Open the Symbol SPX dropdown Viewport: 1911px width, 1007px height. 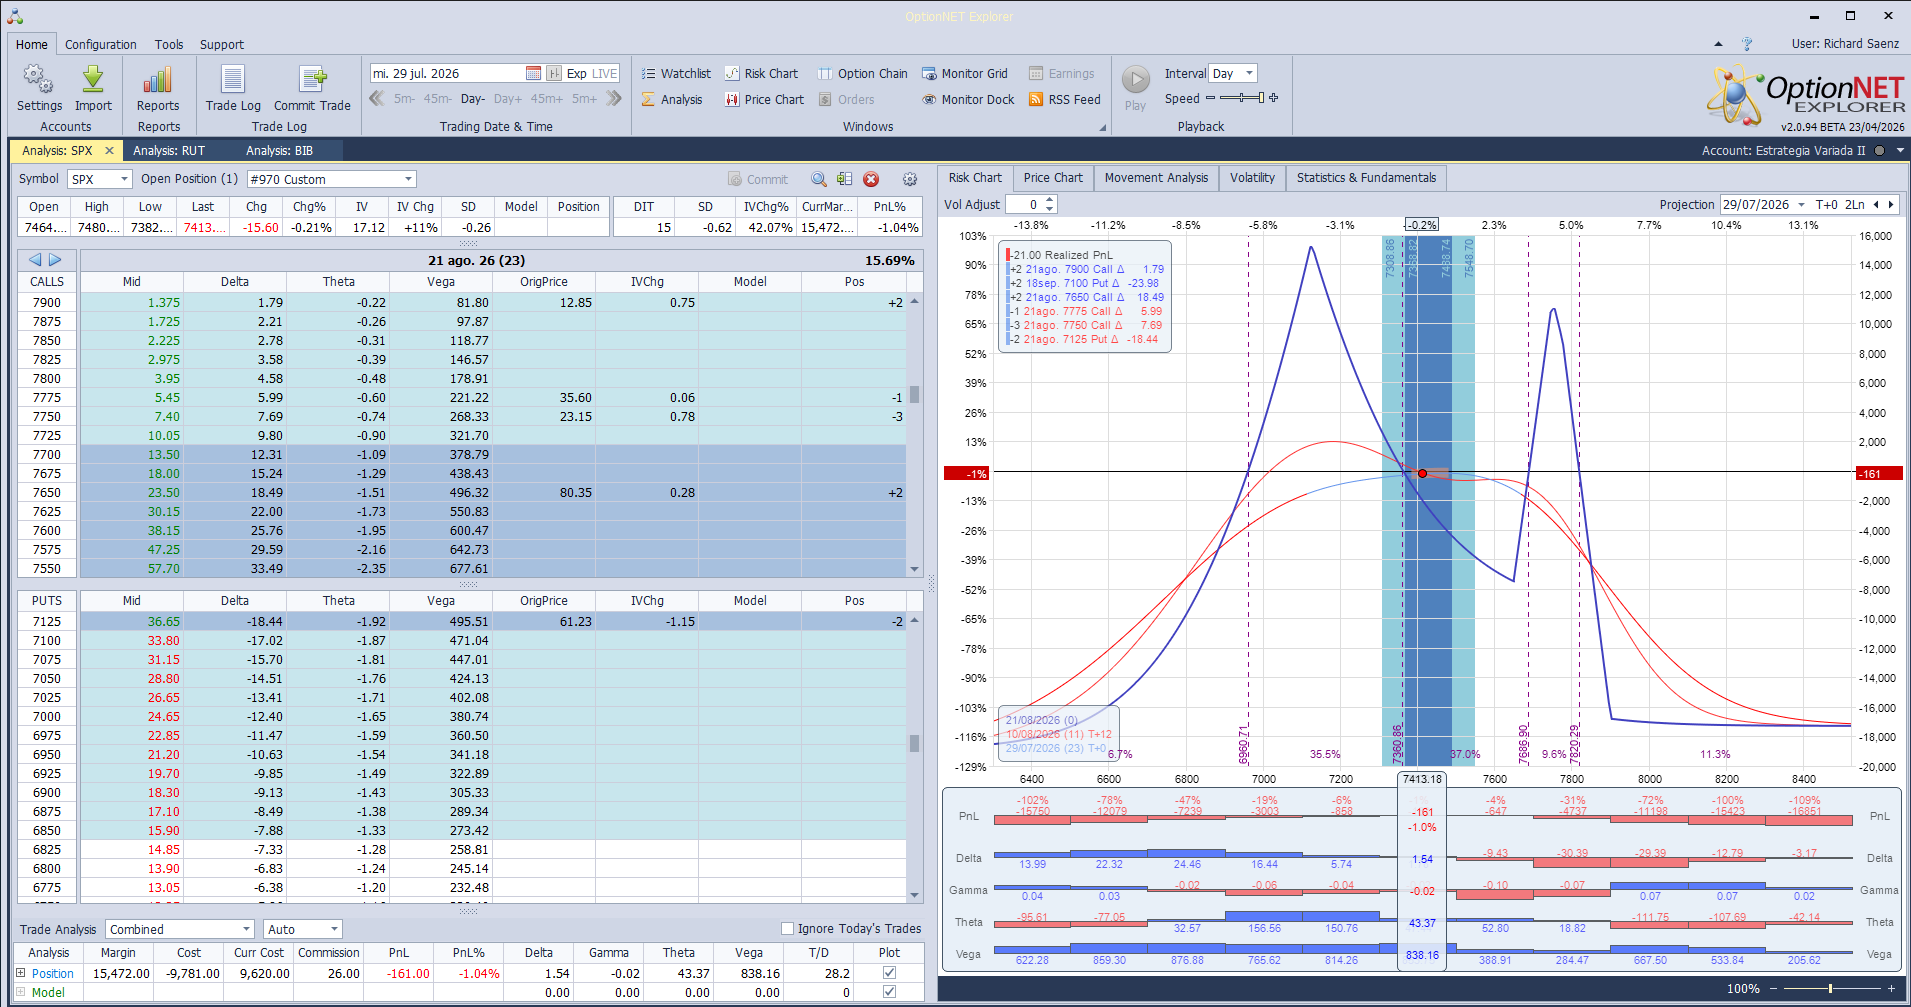point(124,179)
